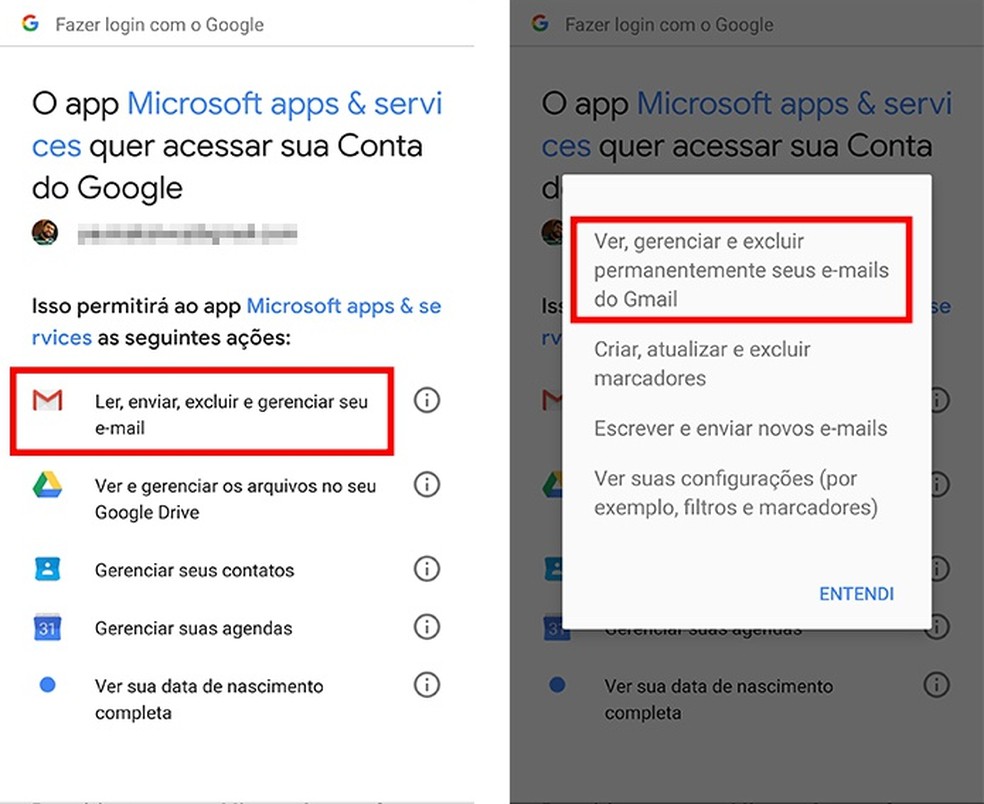Viewport: 984px width, 804px height.
Task: Click the Google logo in left header
Action: (30, 23)
